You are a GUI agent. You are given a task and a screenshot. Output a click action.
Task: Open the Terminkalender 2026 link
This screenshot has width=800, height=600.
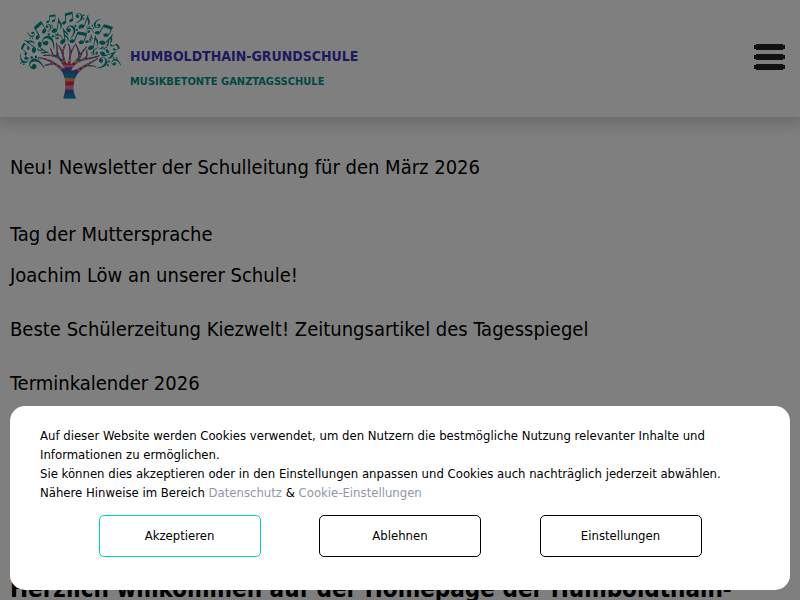pos(105,383)
